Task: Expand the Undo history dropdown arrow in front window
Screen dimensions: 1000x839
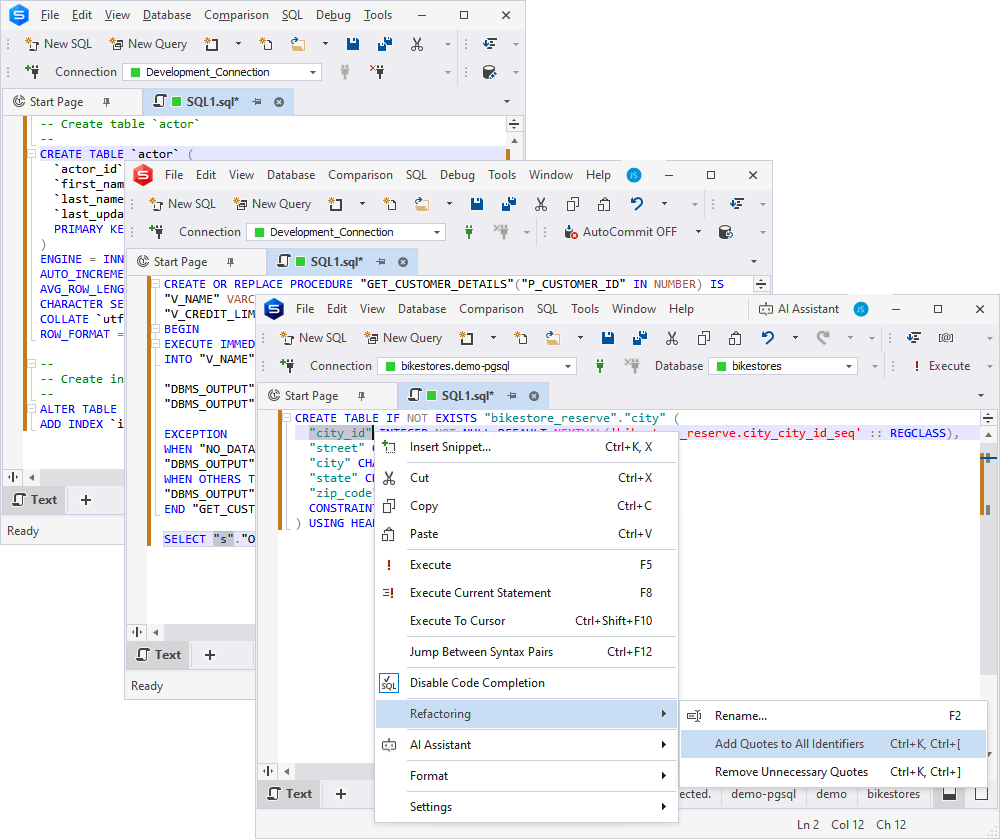Action: (x=795, y=338)
